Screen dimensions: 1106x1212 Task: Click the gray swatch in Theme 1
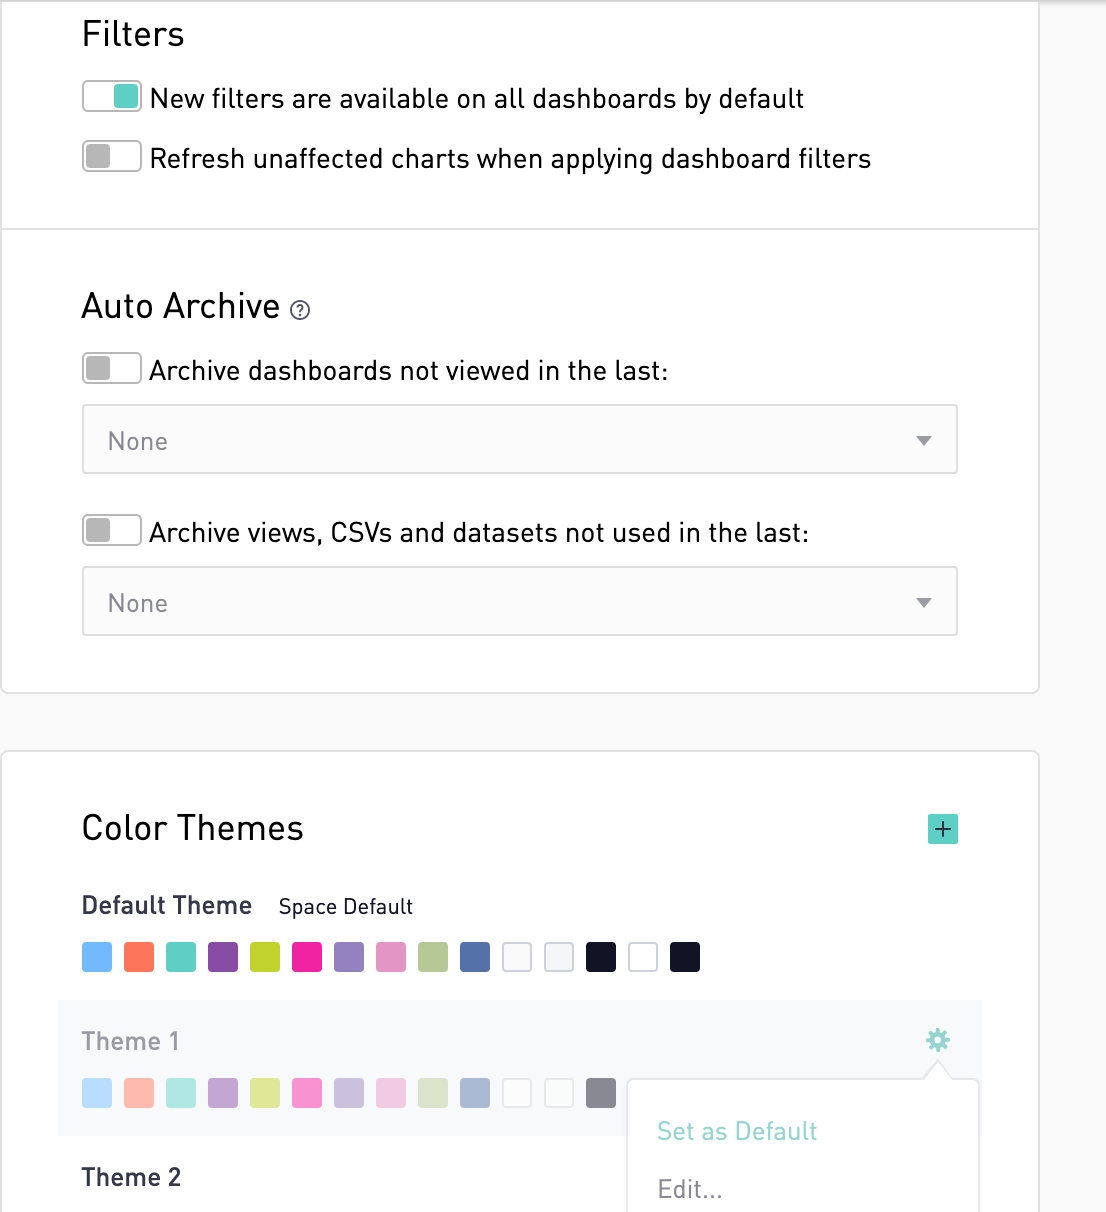click(x=601, y=1093)
